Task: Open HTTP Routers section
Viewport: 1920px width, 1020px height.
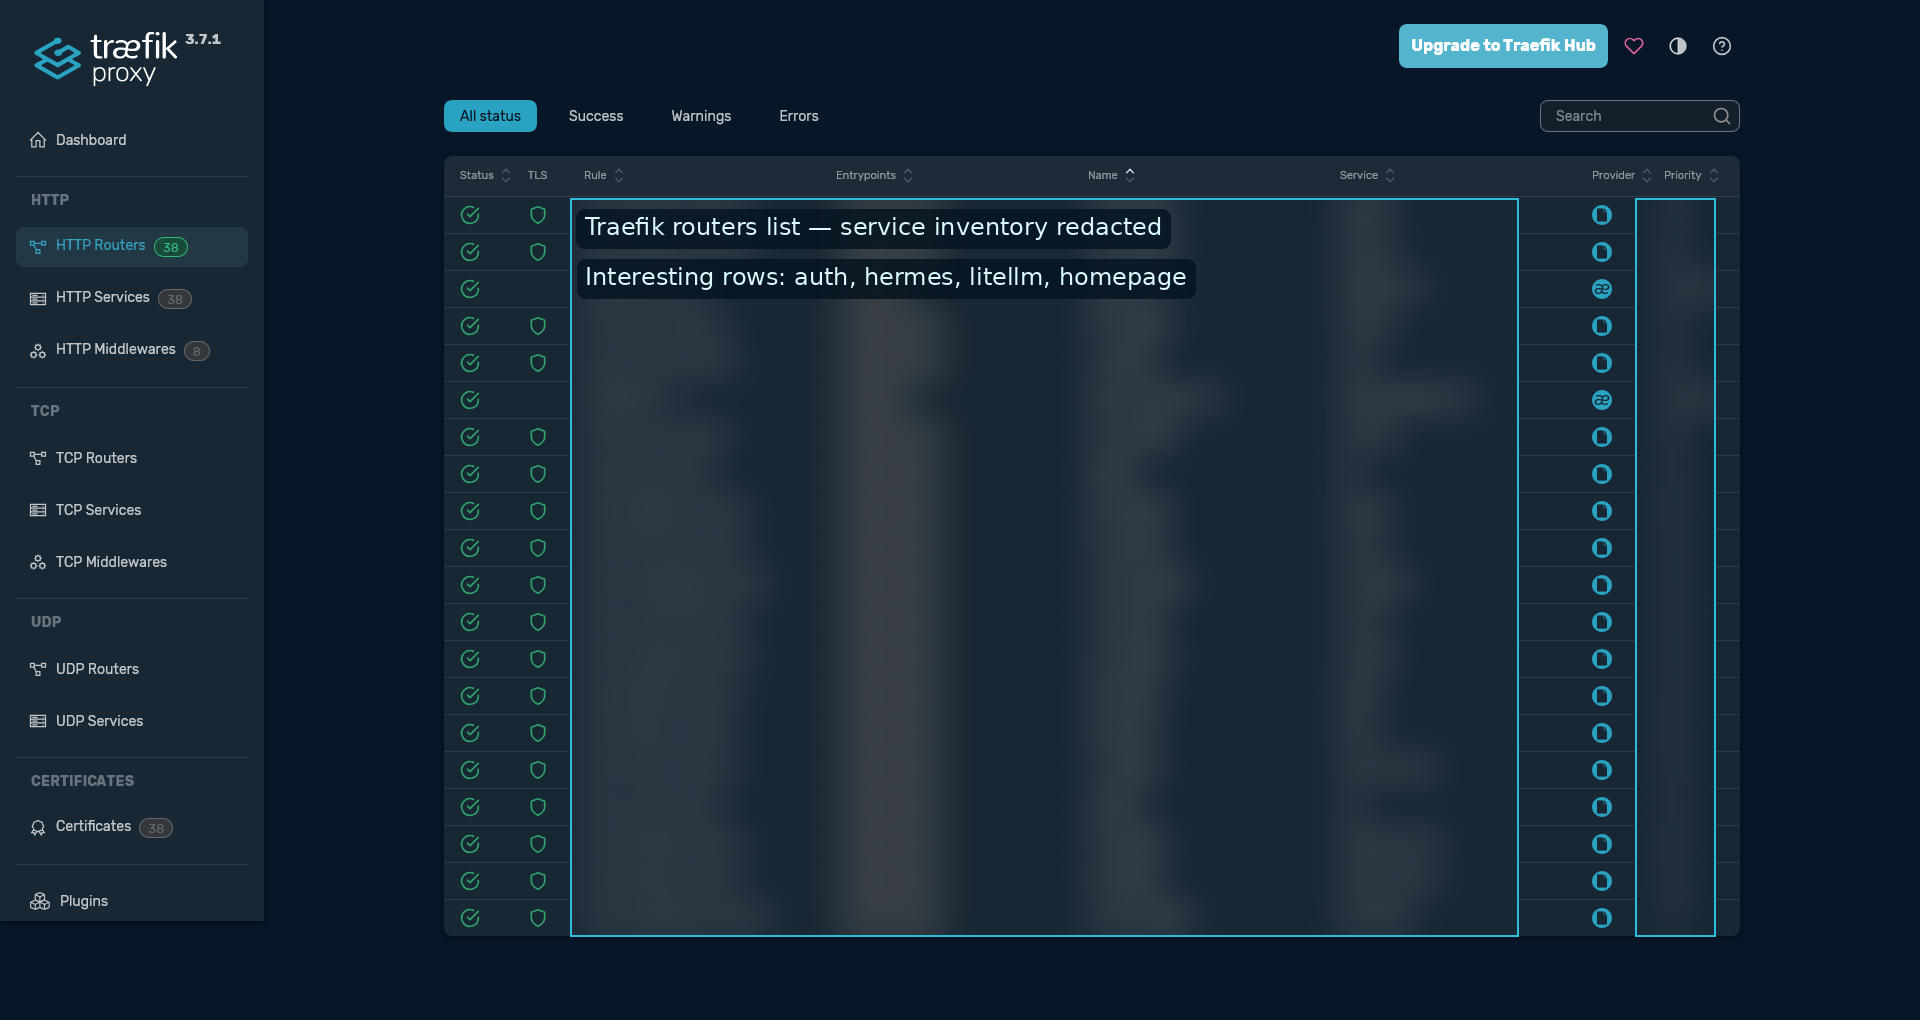Action: click(x=132, y=247)
